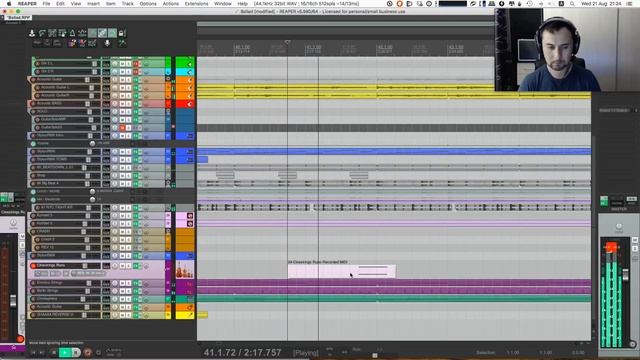
Task: Click the Play button in the transport
Action: click(64, 352)
